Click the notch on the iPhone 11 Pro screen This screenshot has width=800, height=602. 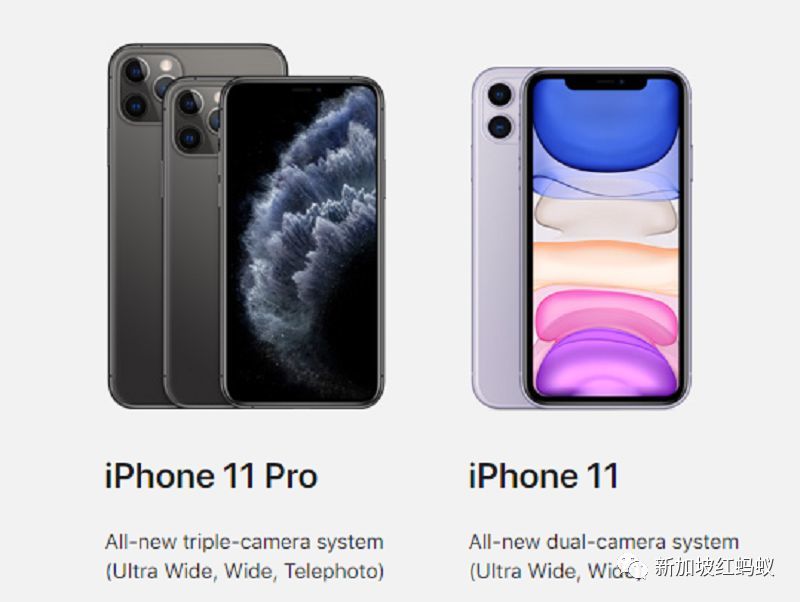coord(304,90)
